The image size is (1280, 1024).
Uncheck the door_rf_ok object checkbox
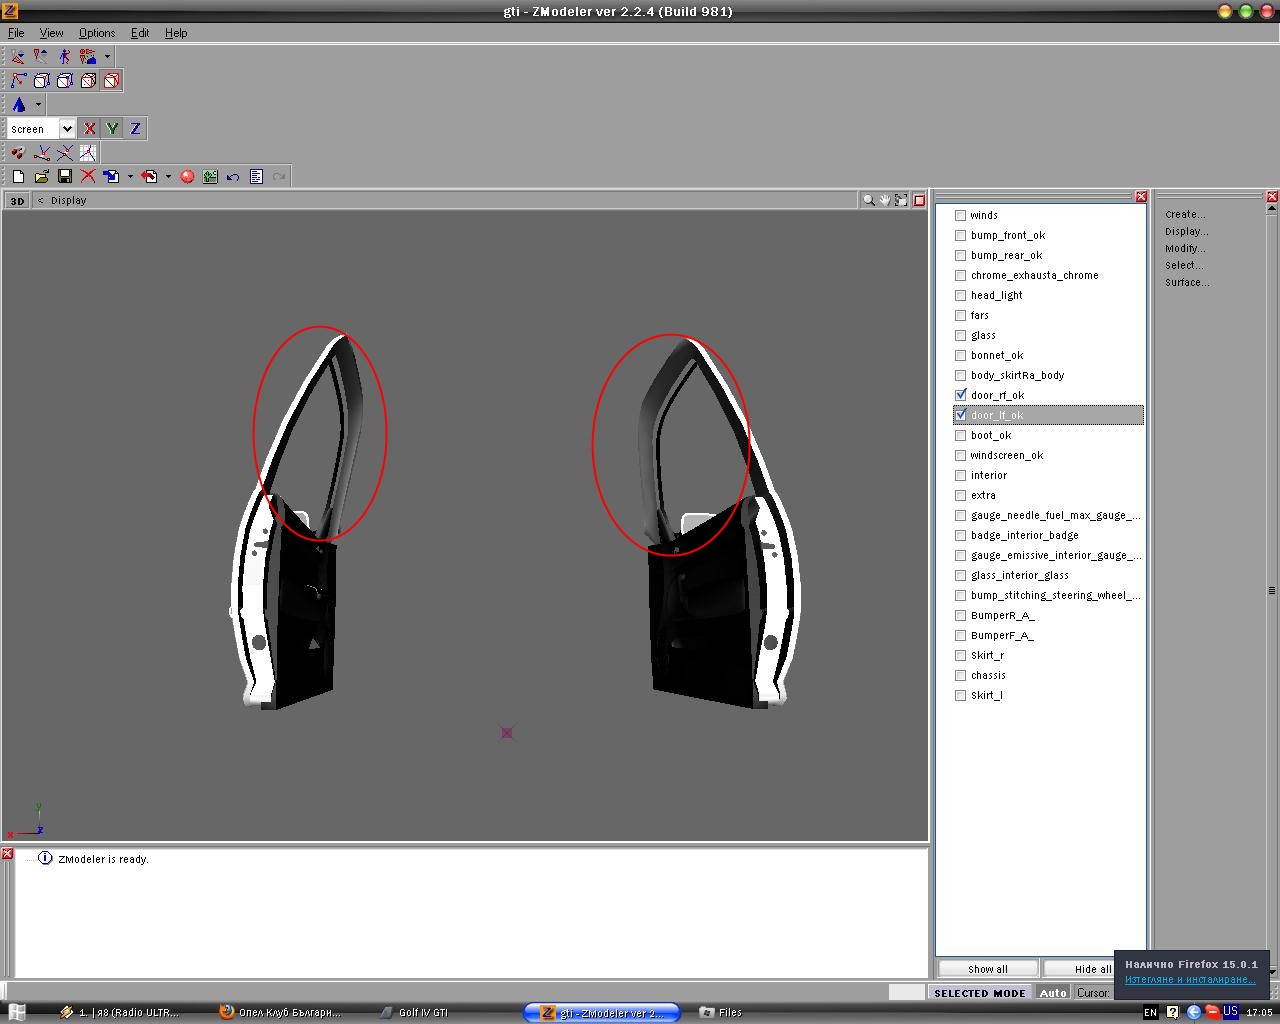(x=960, y=395)
